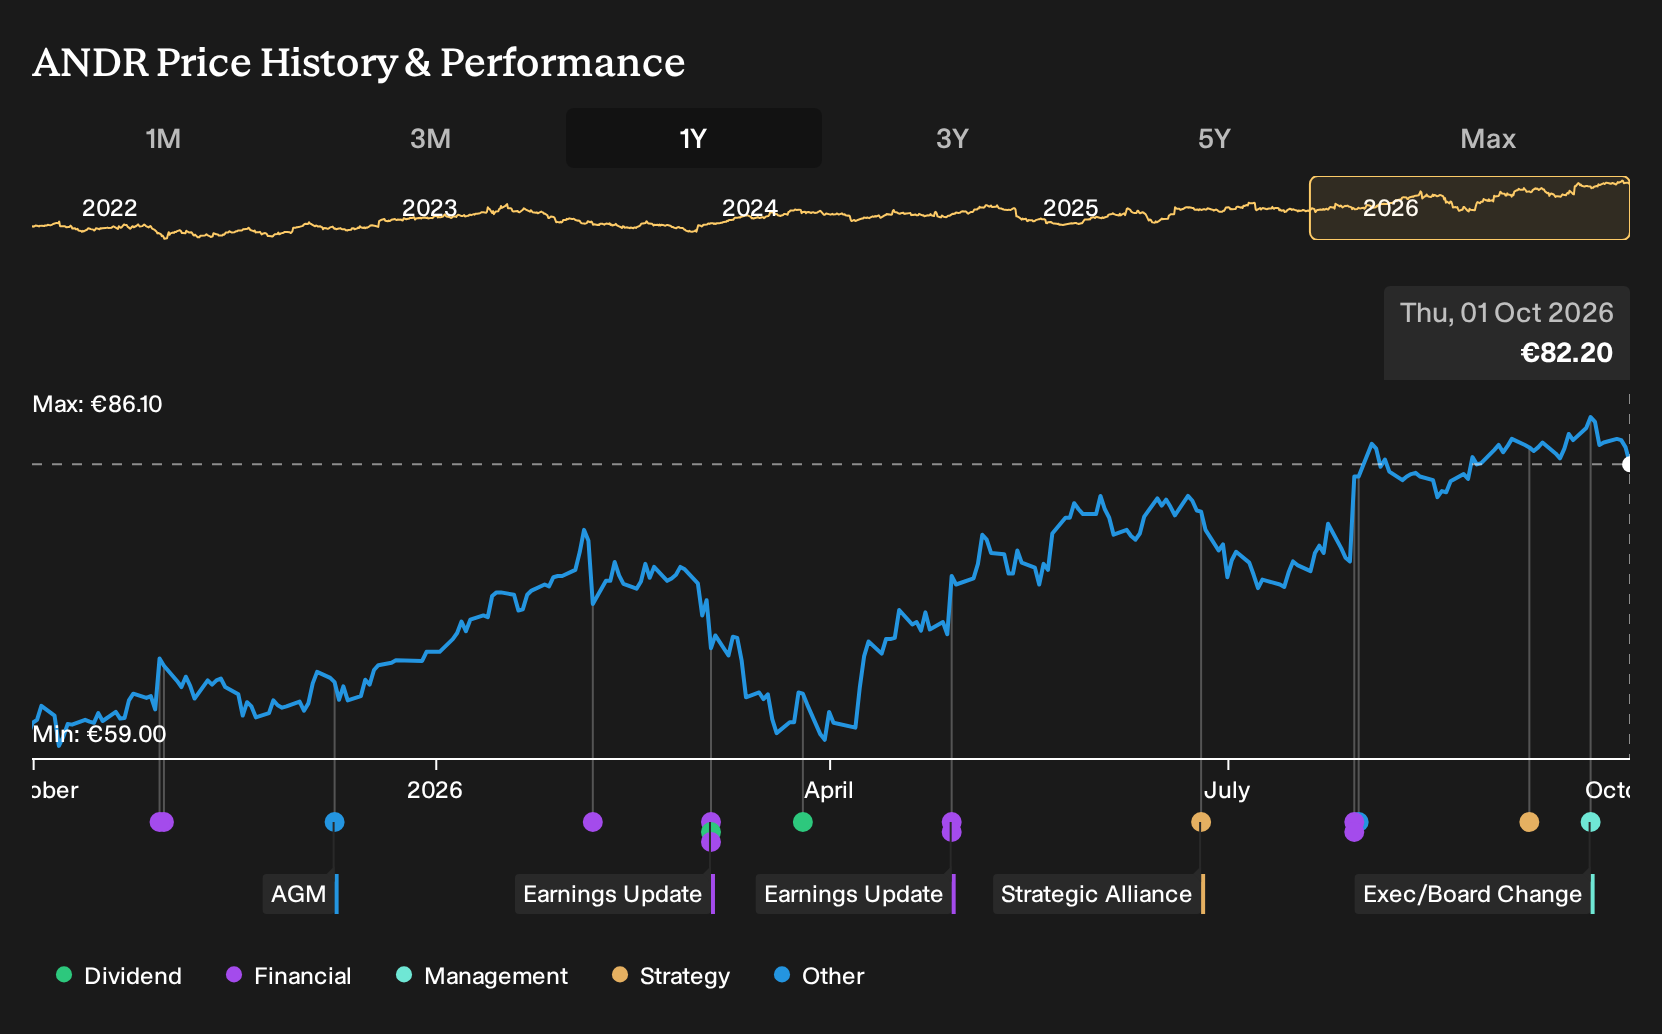Click the orange marker left of the teal marker
1662x1034 pixels.
click(x=1529, y=822)
